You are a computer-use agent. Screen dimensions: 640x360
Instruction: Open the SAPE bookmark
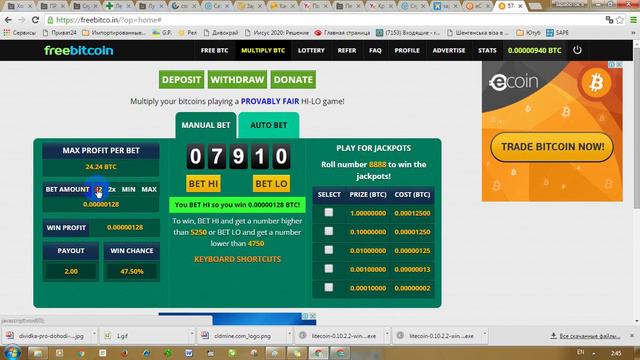(558, 33)
